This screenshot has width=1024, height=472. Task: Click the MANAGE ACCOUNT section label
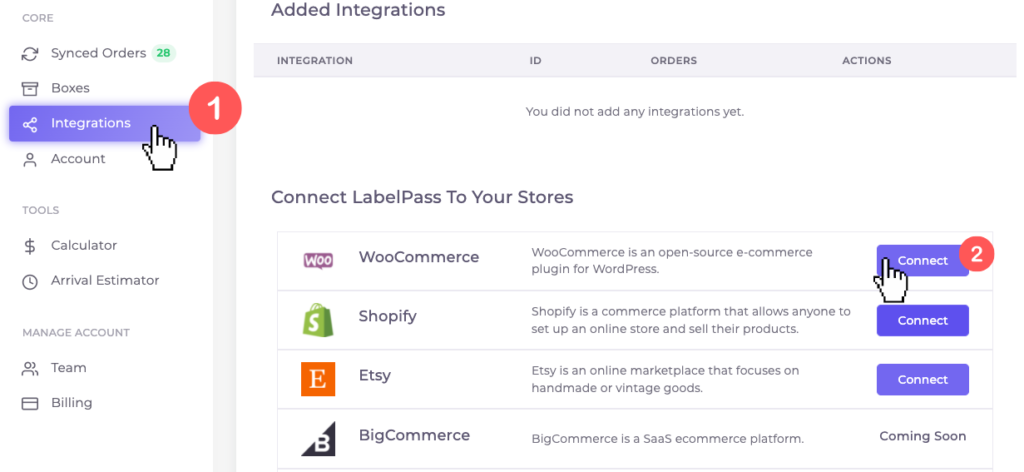(x=76, y=333)
